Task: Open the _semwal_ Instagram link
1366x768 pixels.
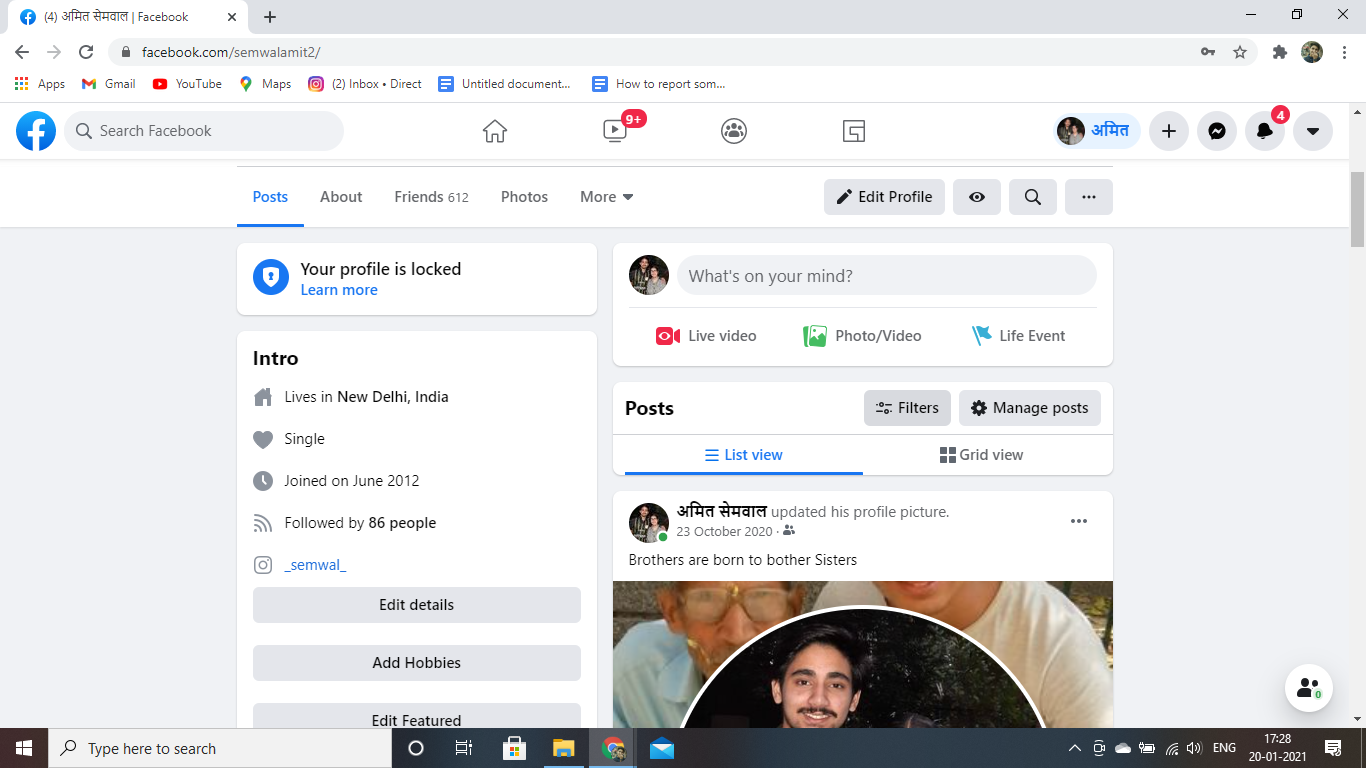Action: 315,565
